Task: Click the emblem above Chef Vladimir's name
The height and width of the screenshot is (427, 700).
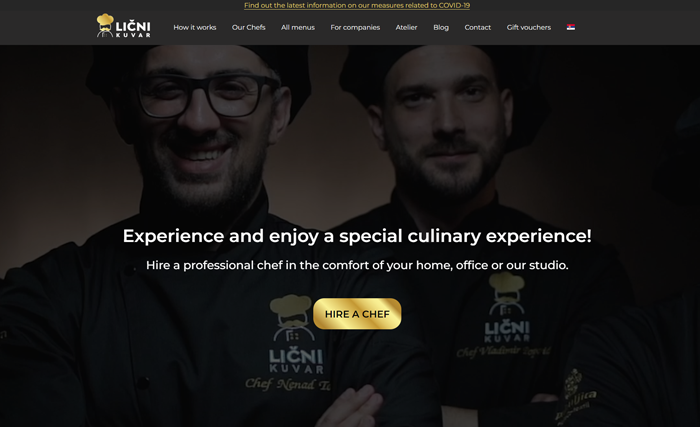Action: [507, 307]
